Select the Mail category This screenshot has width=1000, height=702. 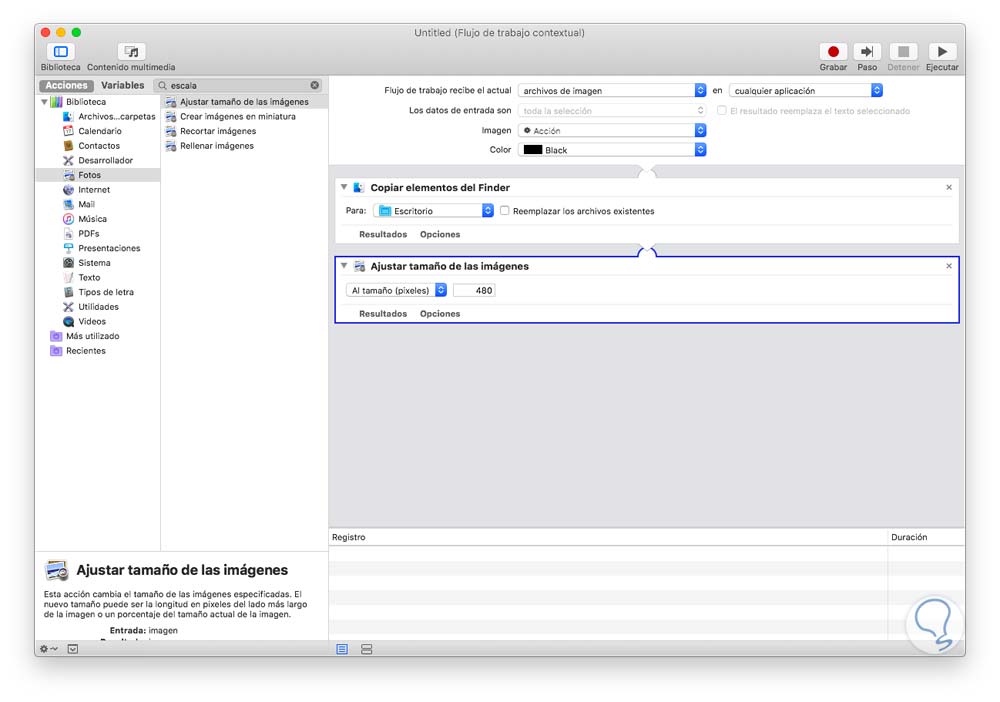point(79,205)
